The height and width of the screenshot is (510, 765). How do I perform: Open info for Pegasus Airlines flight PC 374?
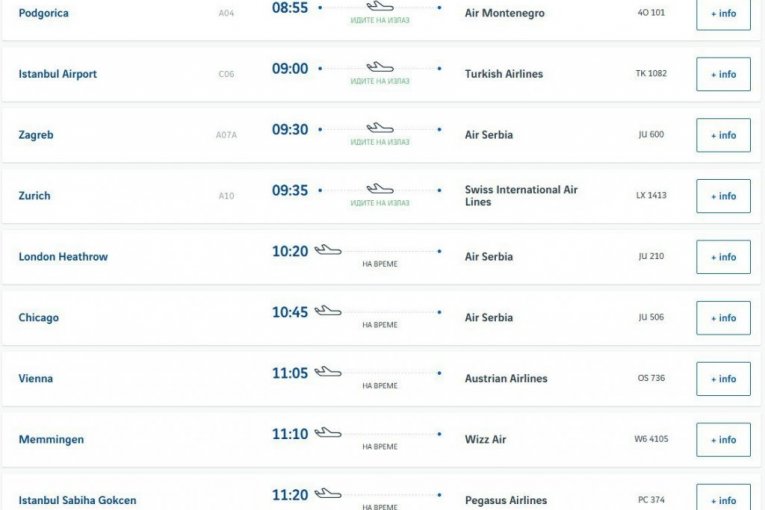click(x=723, y=499)
